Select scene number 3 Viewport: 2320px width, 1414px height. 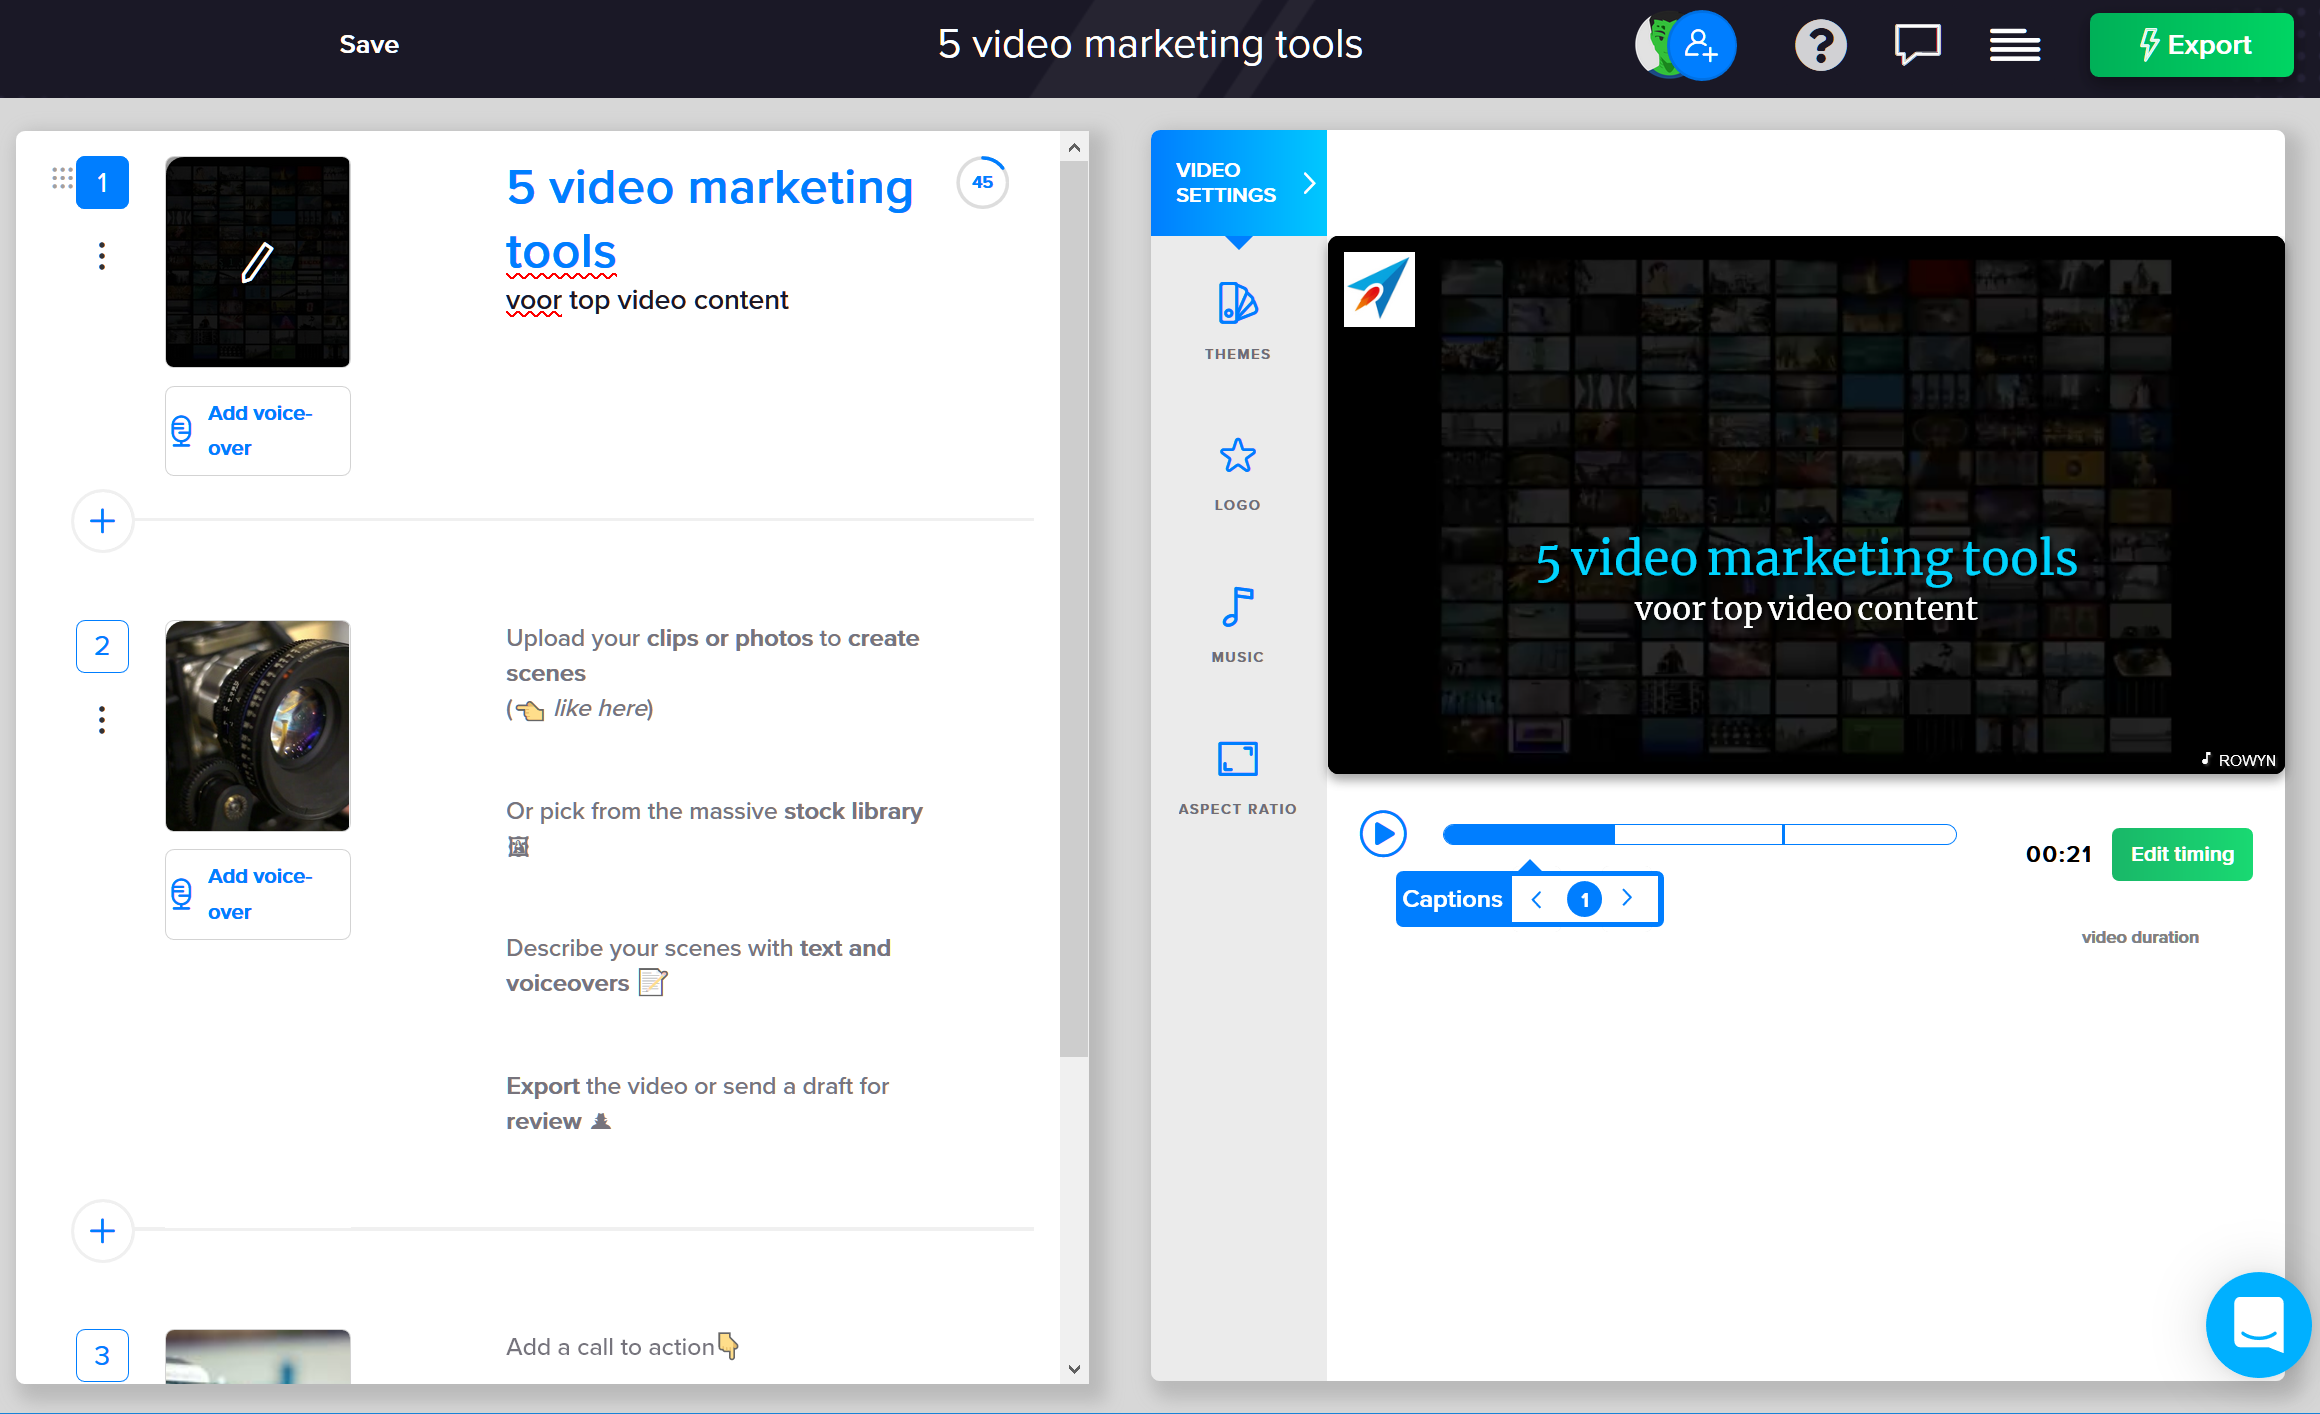pyautogui.click(x=102, y=1355)
